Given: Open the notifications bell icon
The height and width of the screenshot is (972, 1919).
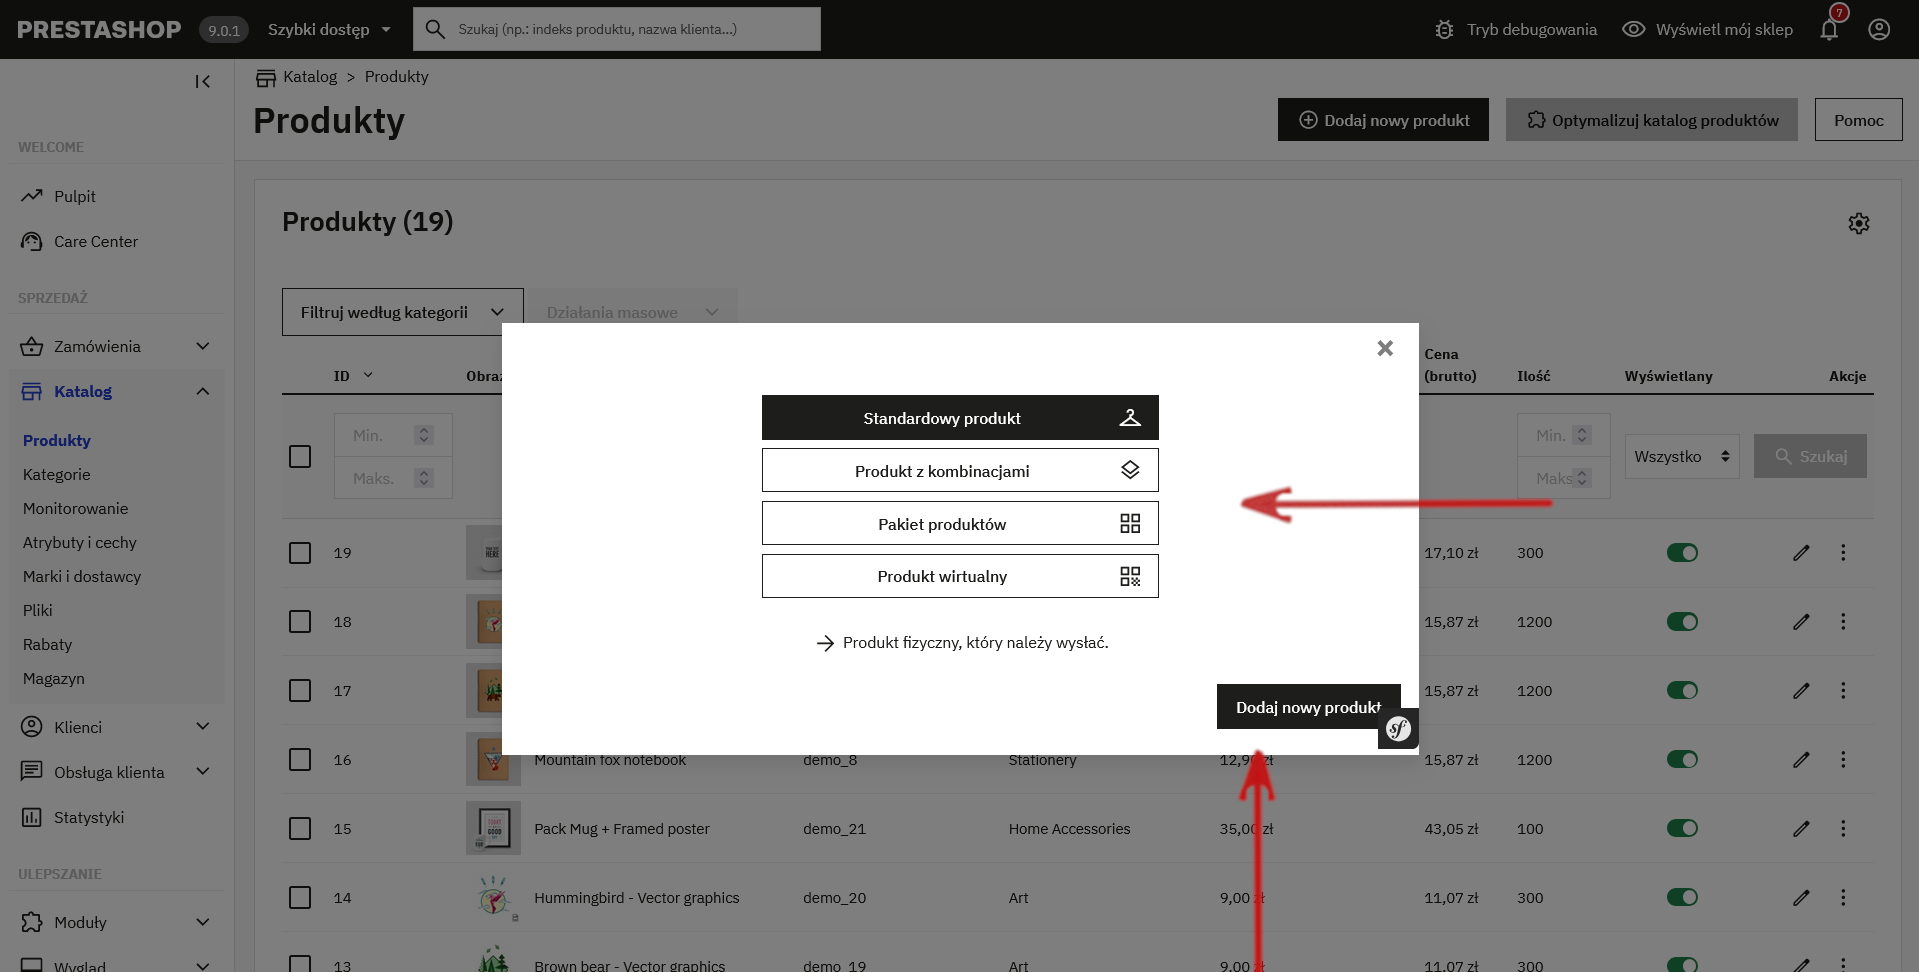Looking at the screenshot, I should [x=1829, y=30].
